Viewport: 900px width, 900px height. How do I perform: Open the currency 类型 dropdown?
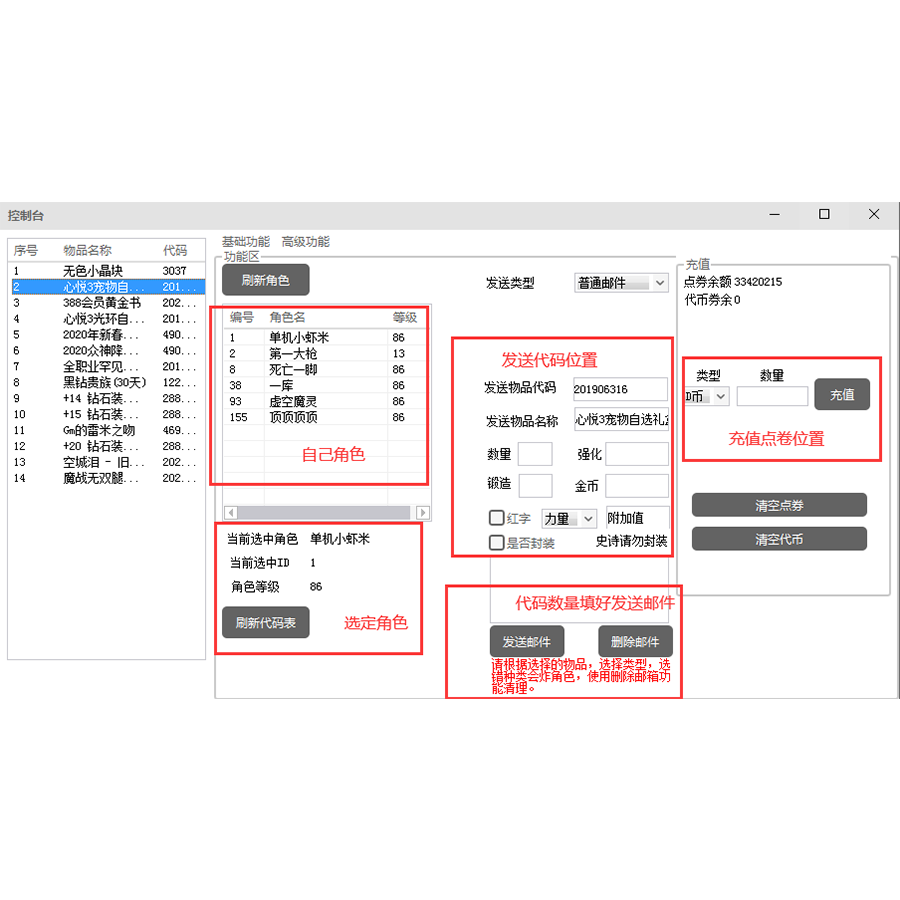705,396
